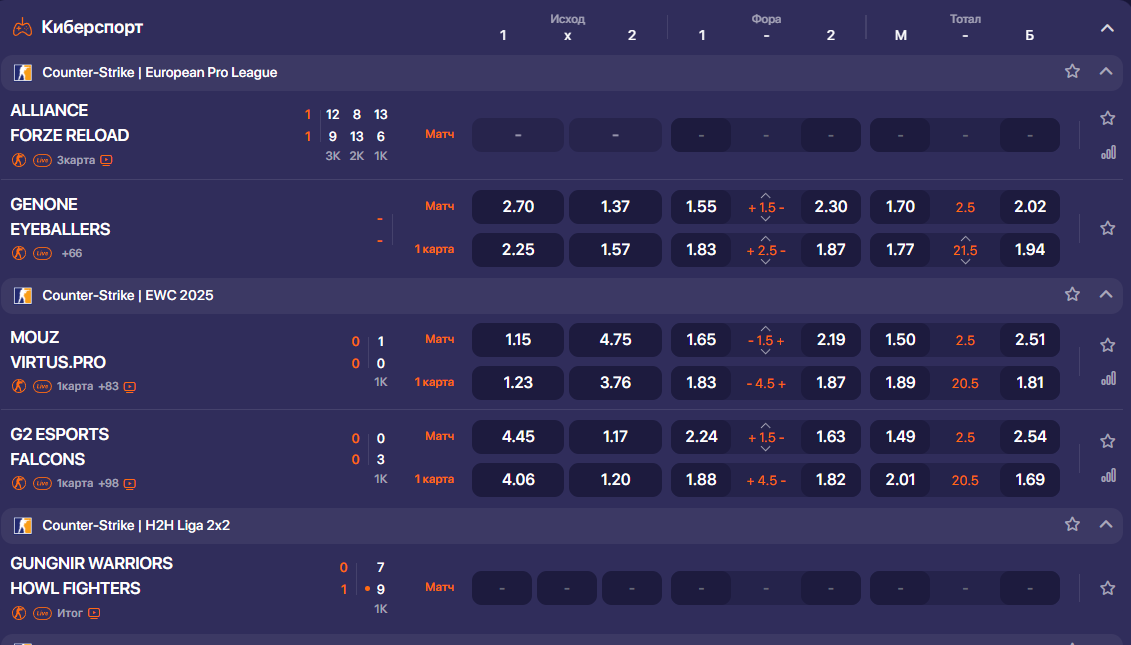Bet 4.45 on G2 Esports match win

(518, 437)
